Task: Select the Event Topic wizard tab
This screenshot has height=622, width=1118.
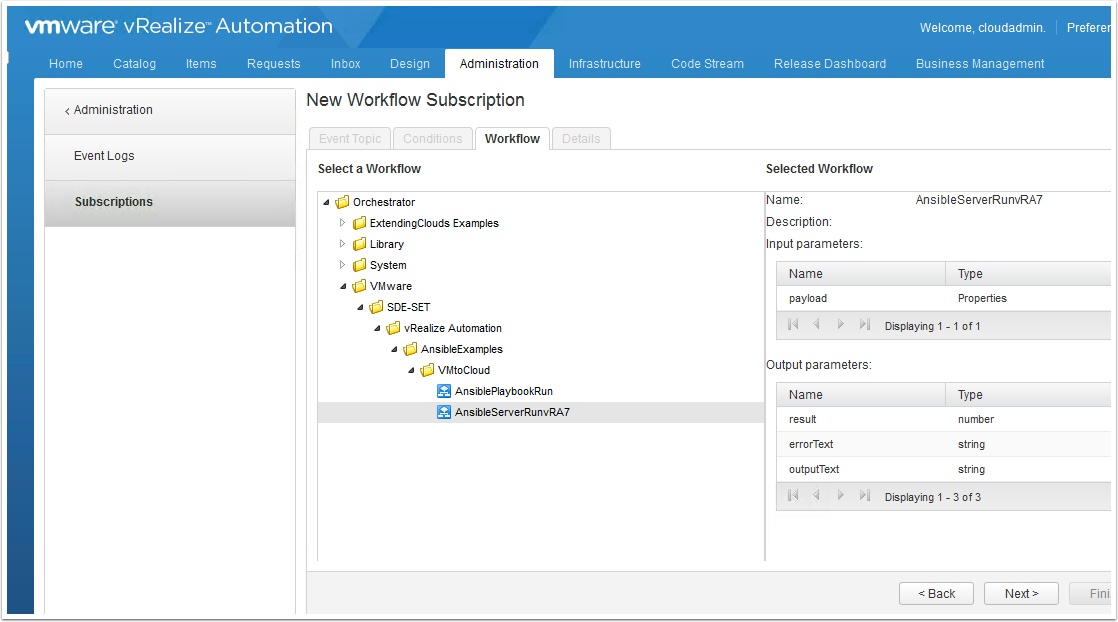Action: [x=350, y=138]
